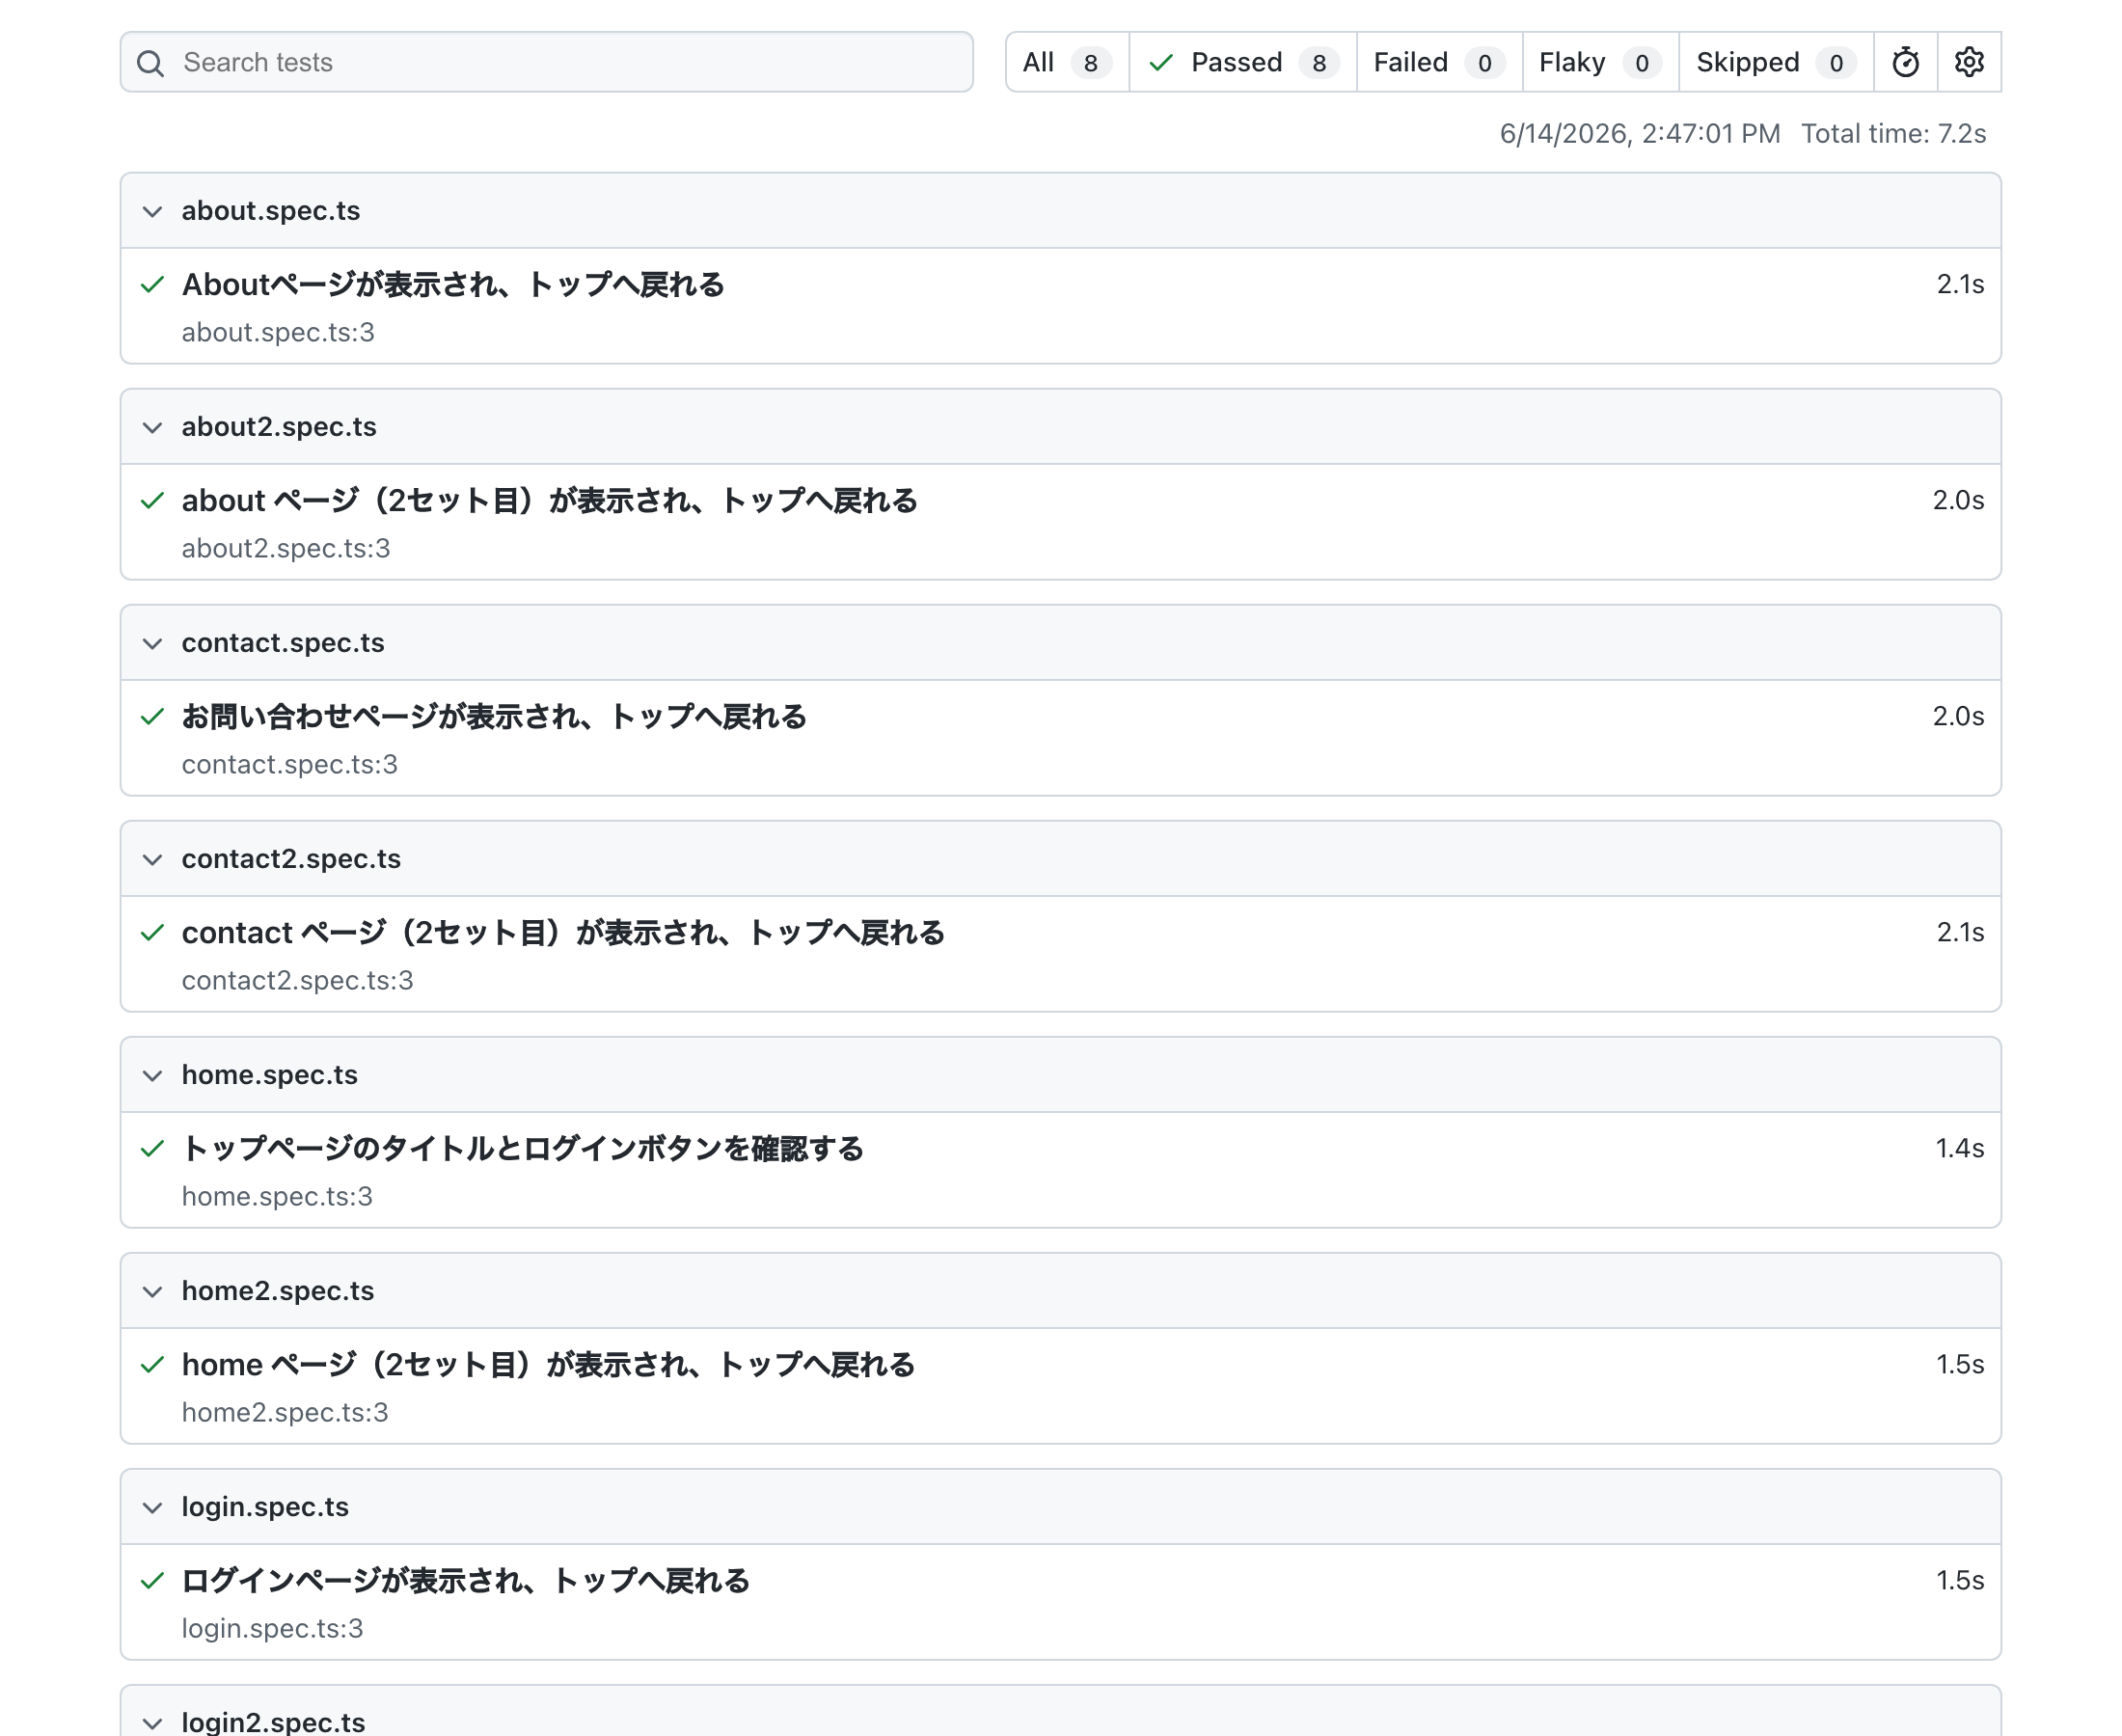Click home.spec.ts:3 location text

(x=277, y=1196)
